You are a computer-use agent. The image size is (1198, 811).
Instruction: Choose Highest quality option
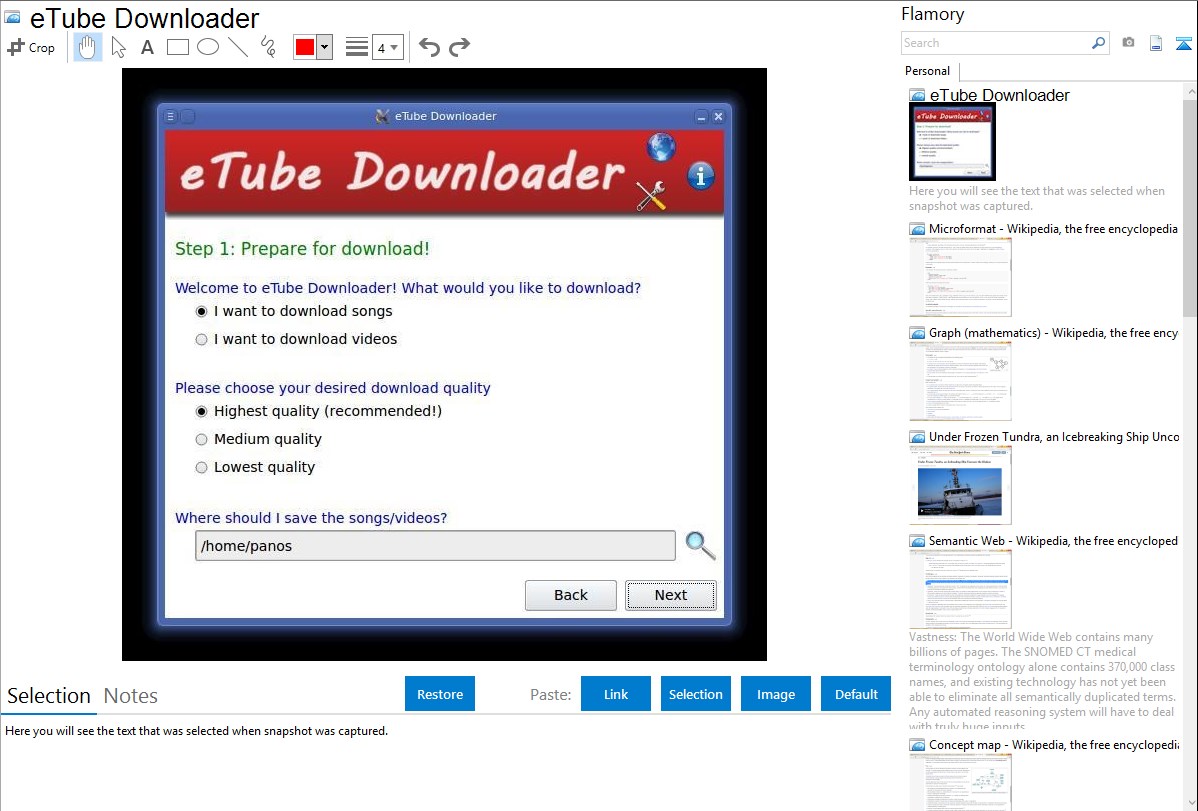tap(319, 411)
